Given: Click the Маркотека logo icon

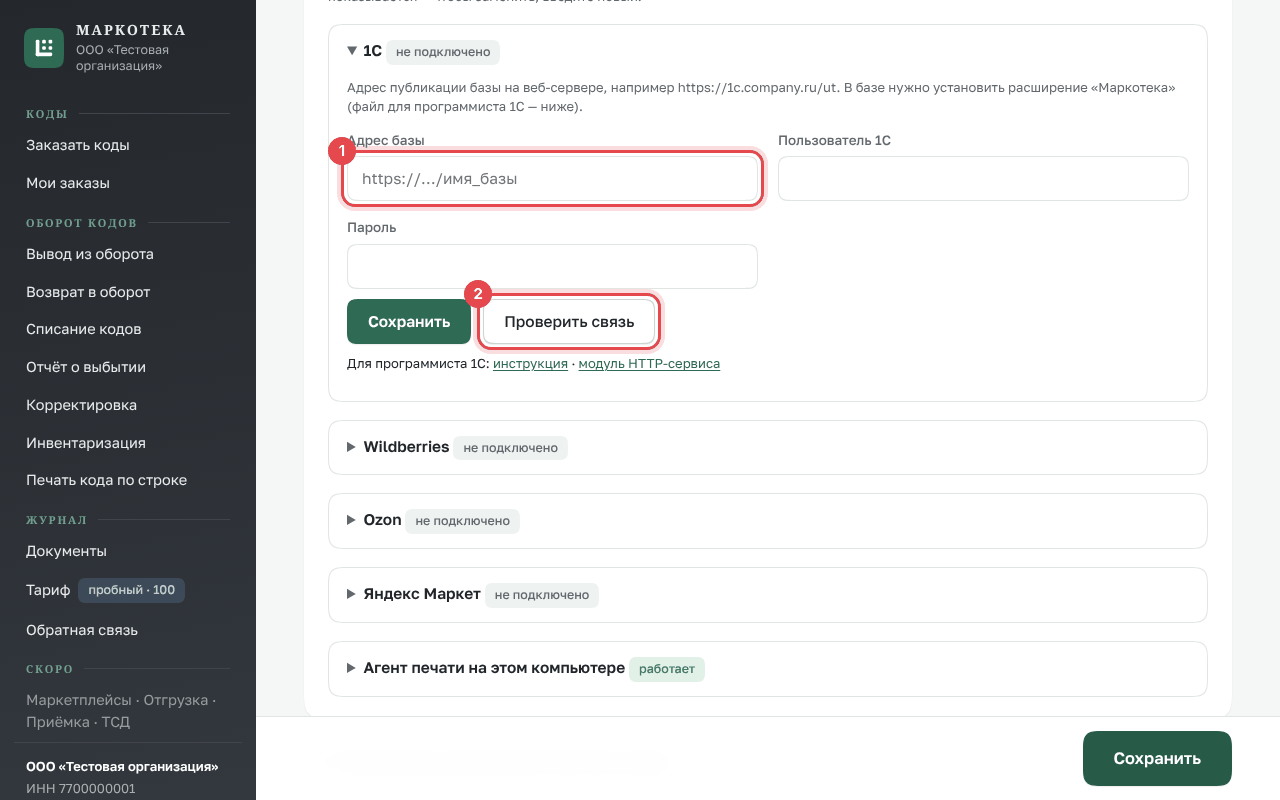Looking at the screenshot, I should (44, 48).
